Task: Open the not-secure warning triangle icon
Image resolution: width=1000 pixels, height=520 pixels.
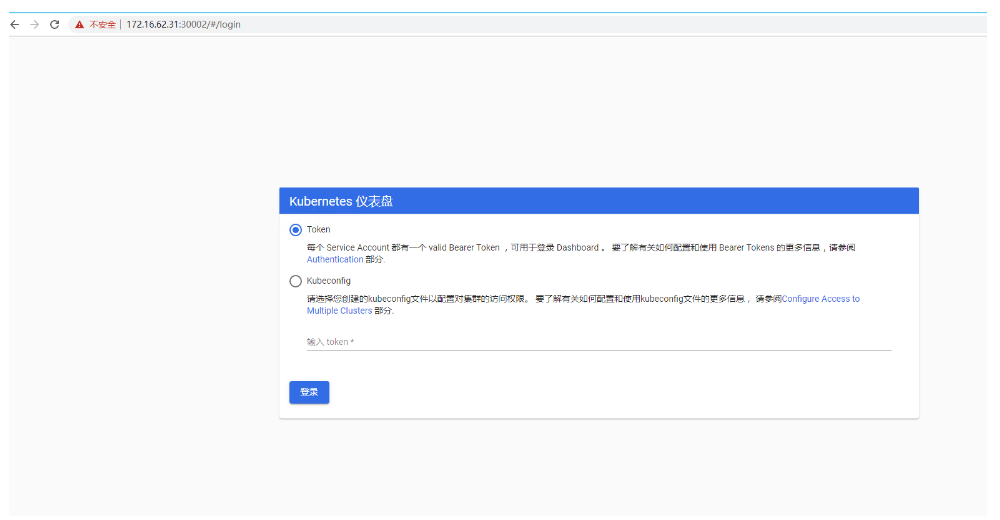Action: pos(79,25)
